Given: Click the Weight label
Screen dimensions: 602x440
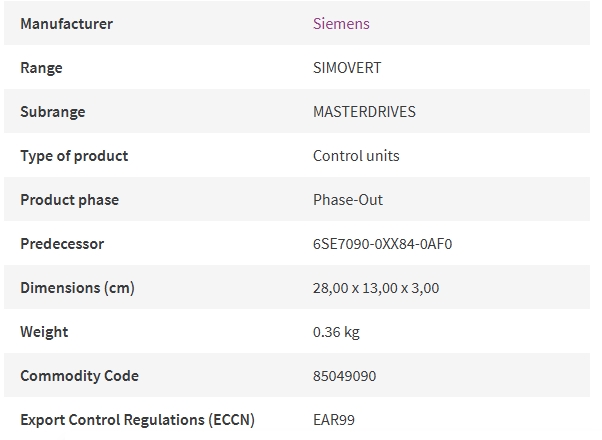Looking at the screenshot, I should pos(44,332).
